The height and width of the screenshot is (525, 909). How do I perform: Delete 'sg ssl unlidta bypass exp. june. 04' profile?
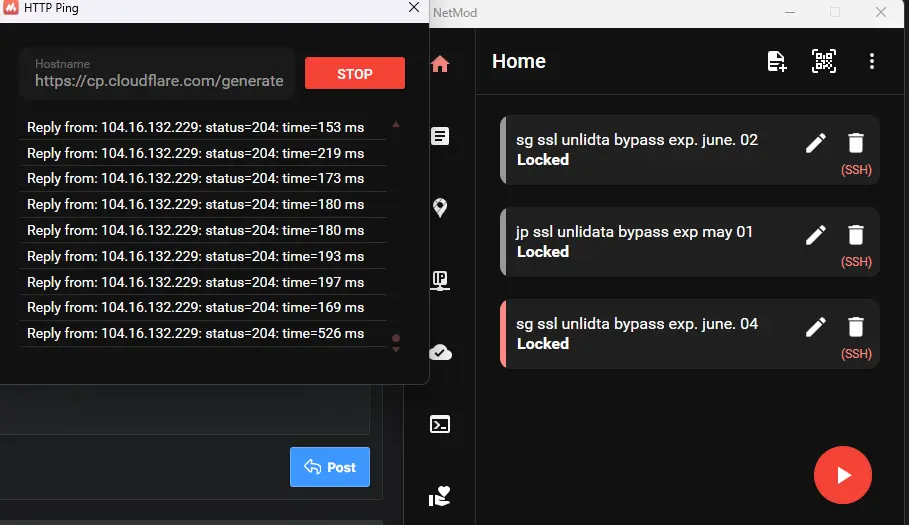coord(856,327)
